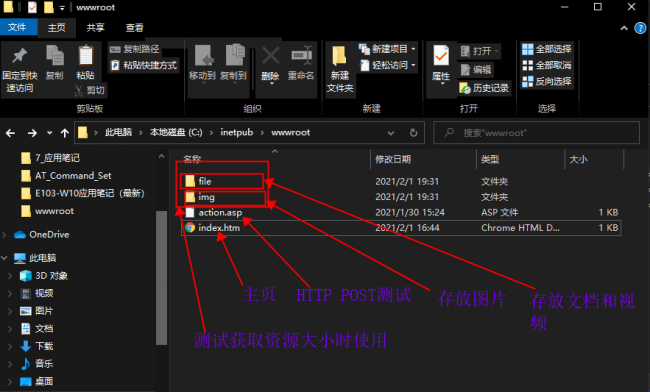Image resolution: width=650 pixels, height=392 pixels.
Task: Sort by Date modified (修改日期) column
Action: (393, 159)
